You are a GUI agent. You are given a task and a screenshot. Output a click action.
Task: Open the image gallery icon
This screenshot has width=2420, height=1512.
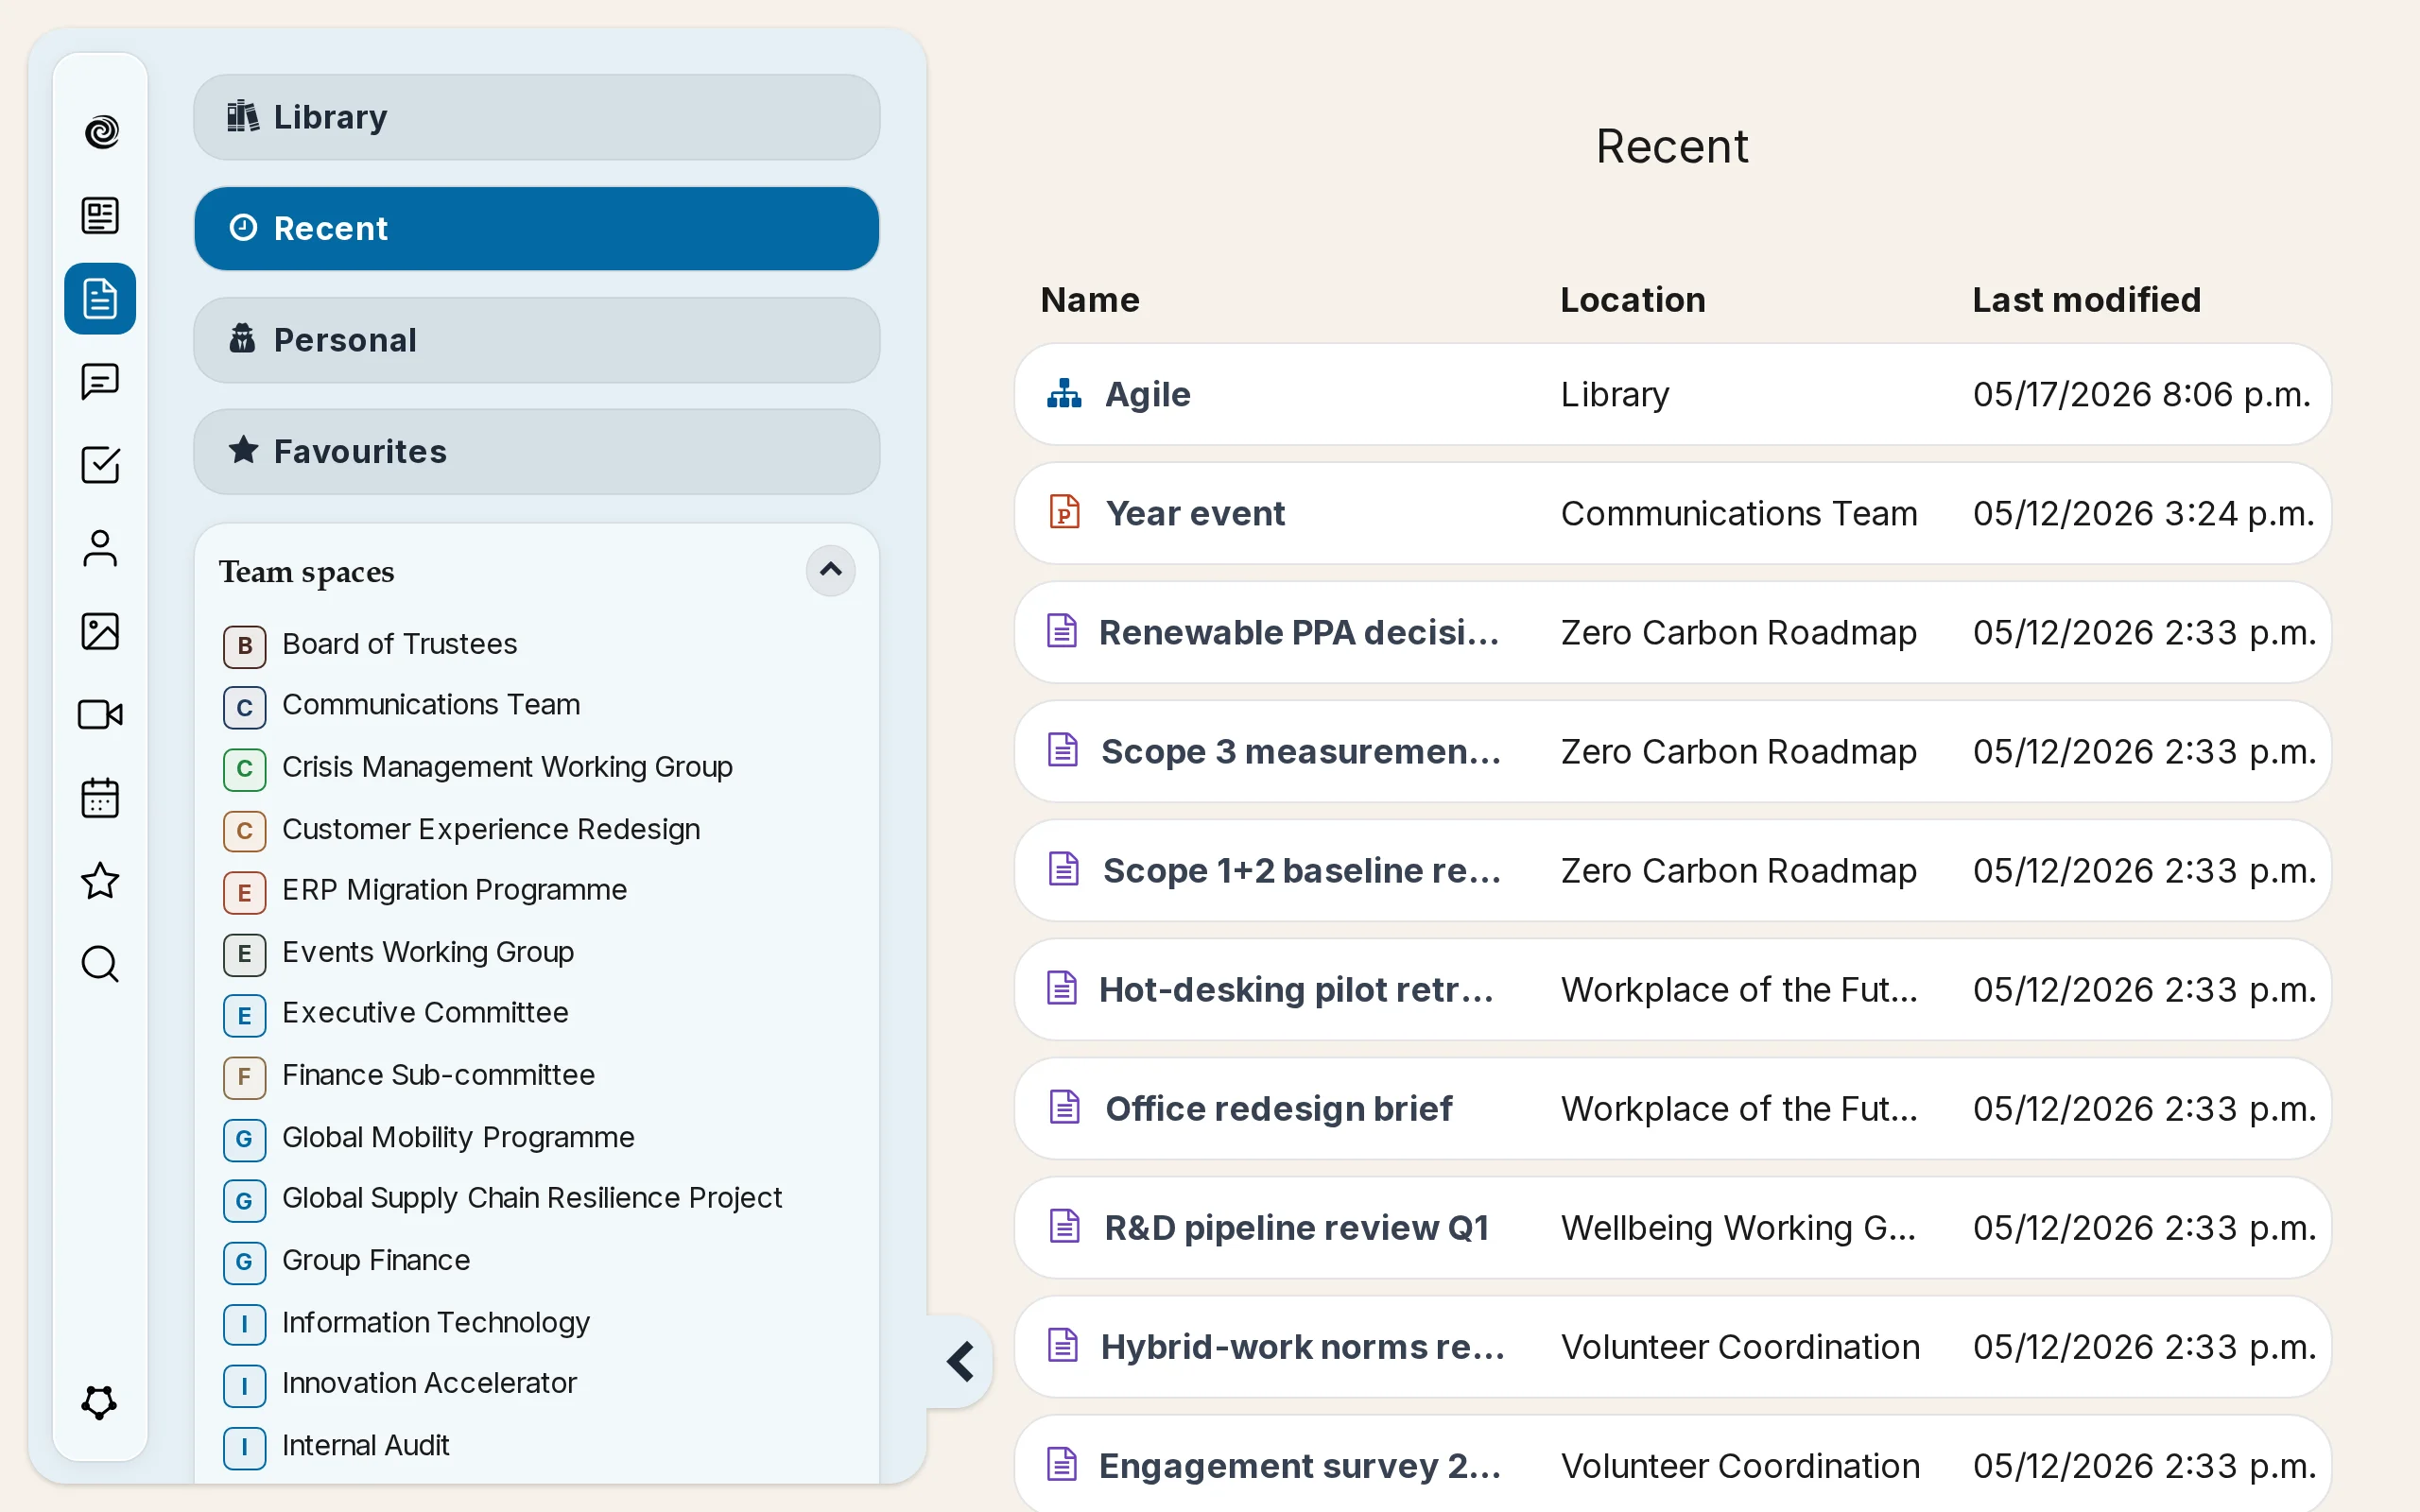pyautogui.click(x=100, y=631)
